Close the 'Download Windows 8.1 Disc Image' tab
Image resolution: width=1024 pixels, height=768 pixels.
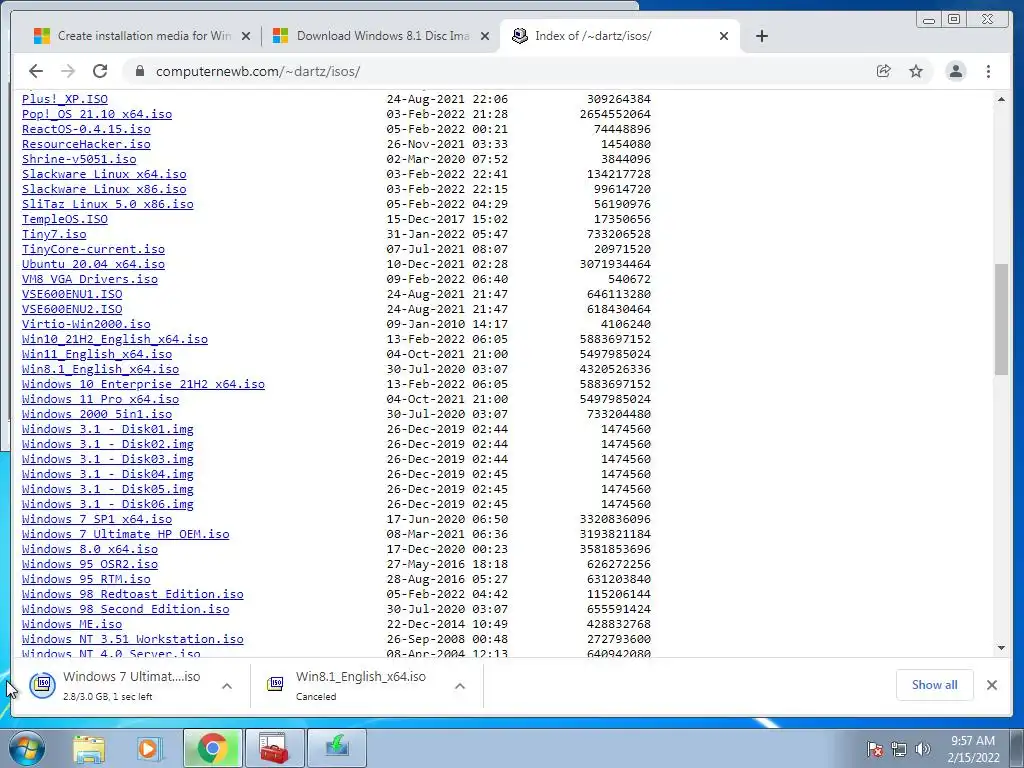point(485,36)
